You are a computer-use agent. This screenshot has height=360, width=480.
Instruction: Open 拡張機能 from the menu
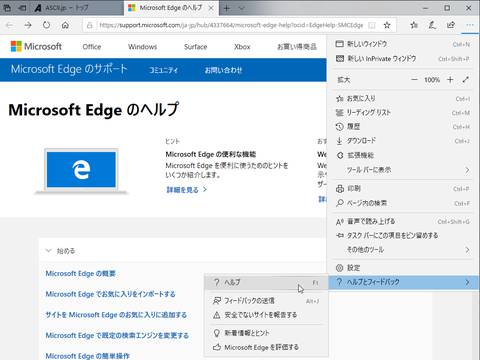coord(403,155)
